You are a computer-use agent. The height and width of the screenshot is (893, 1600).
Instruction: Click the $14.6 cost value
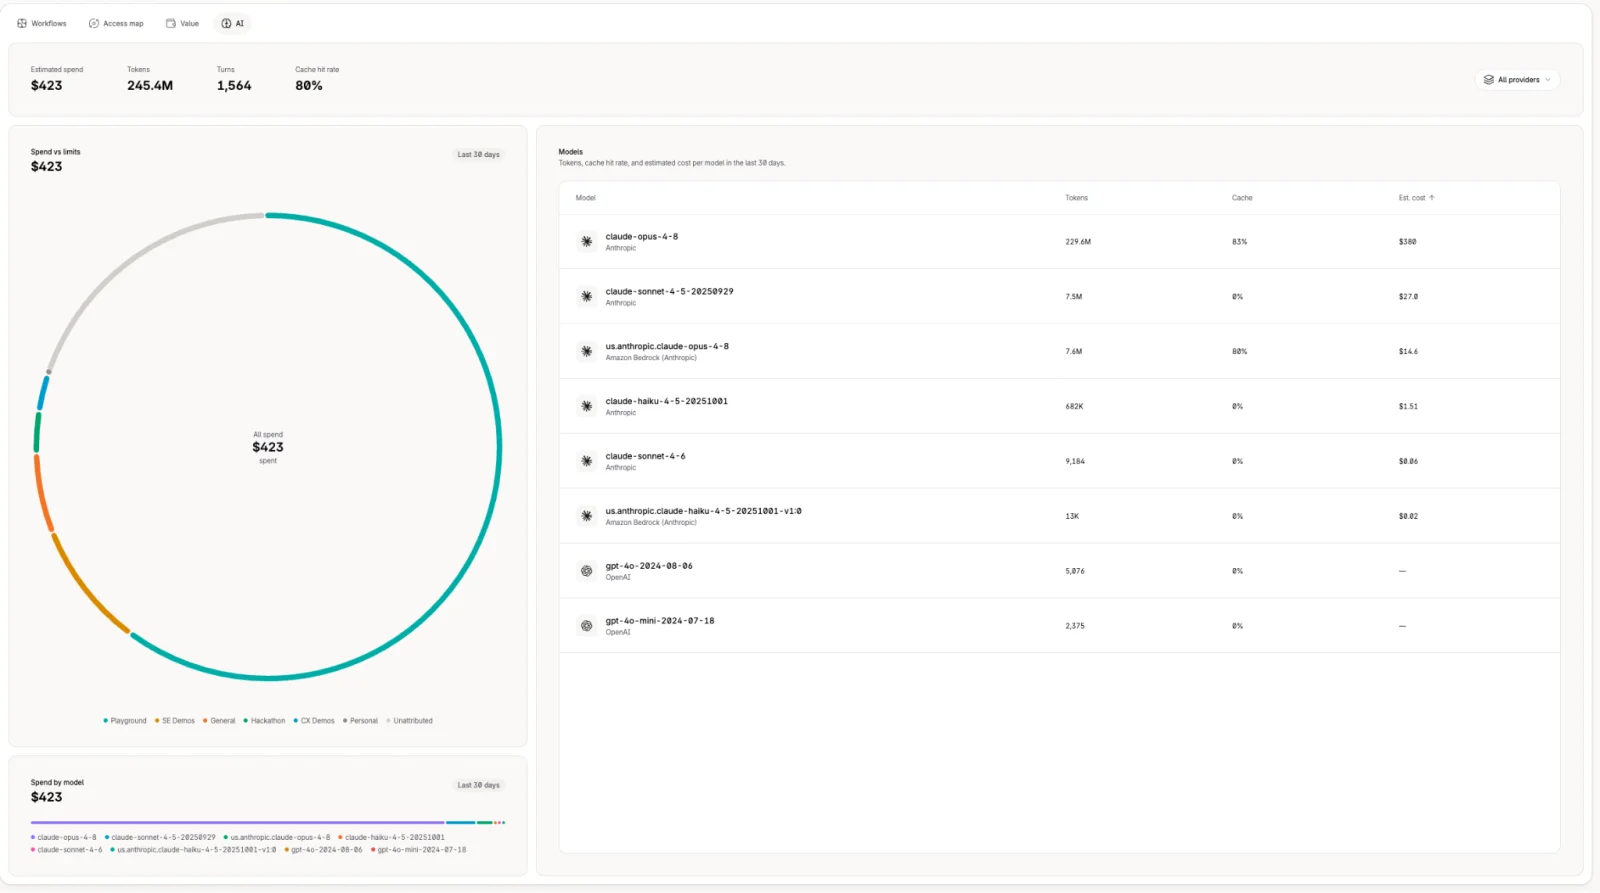point(1408,352)
